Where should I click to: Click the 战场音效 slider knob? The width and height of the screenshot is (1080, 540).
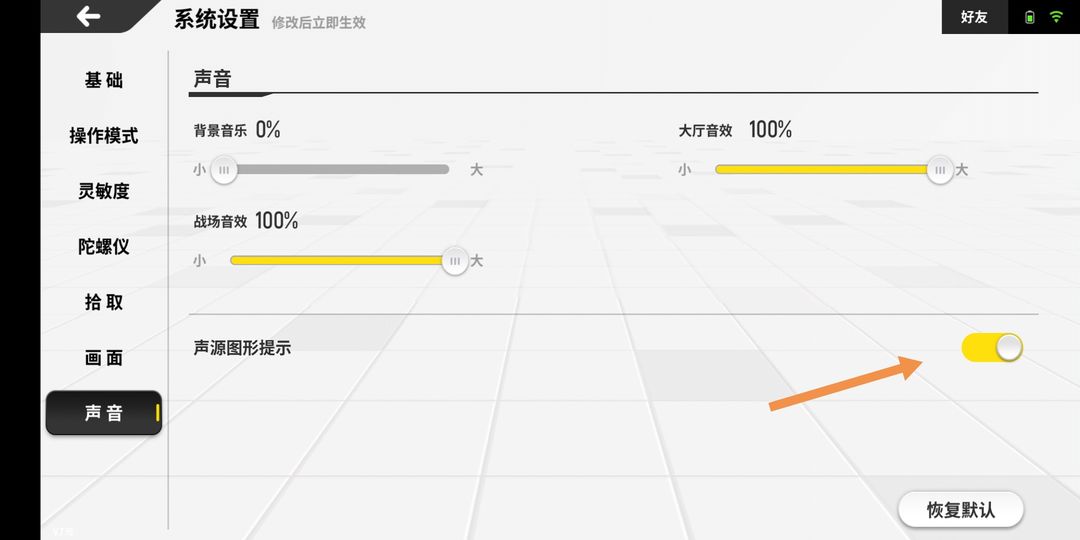(x=455, y=261)
